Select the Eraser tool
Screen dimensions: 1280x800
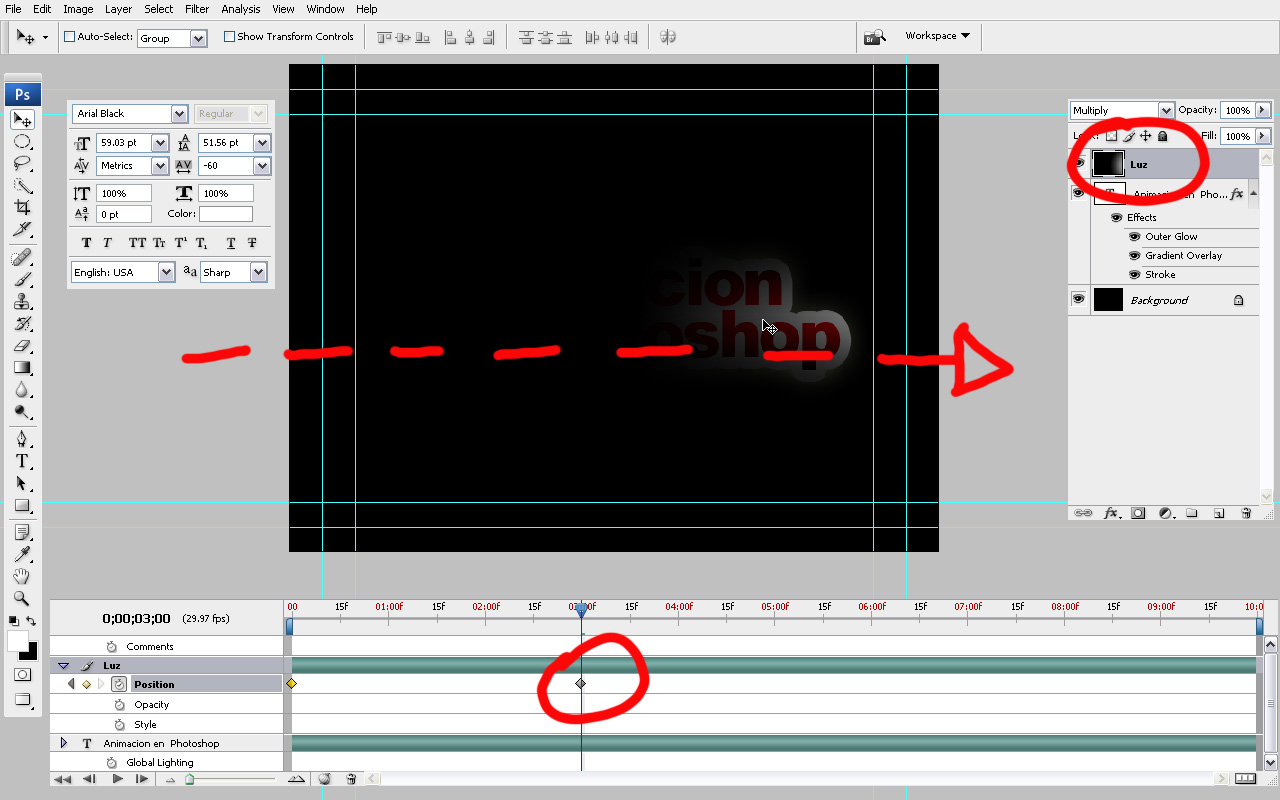[x=22, y=346]
